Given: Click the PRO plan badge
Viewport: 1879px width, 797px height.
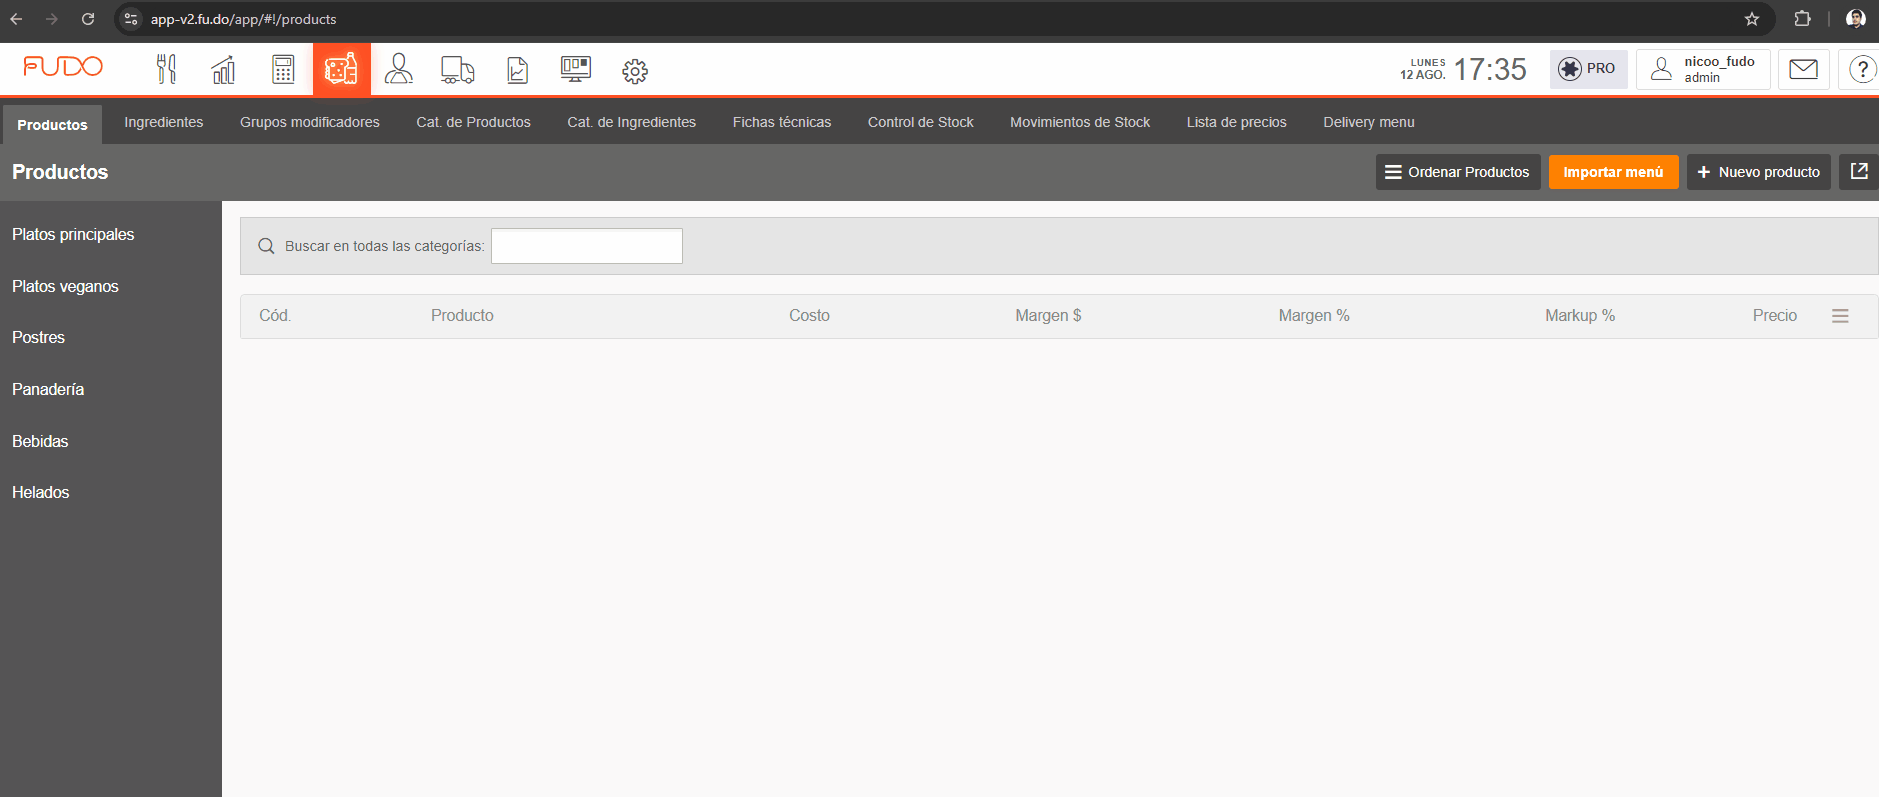Looking at the screenshot, I should tap(1588, 69).
